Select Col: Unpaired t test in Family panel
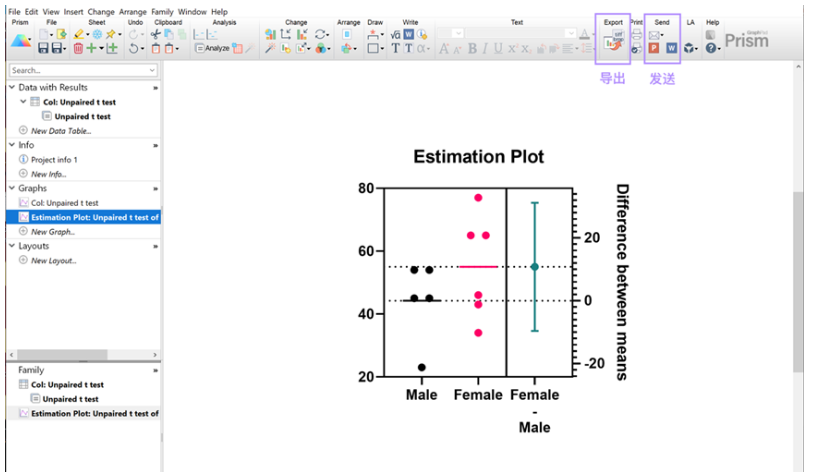Viewport: 813px width, 472px height. pos(67,384)
